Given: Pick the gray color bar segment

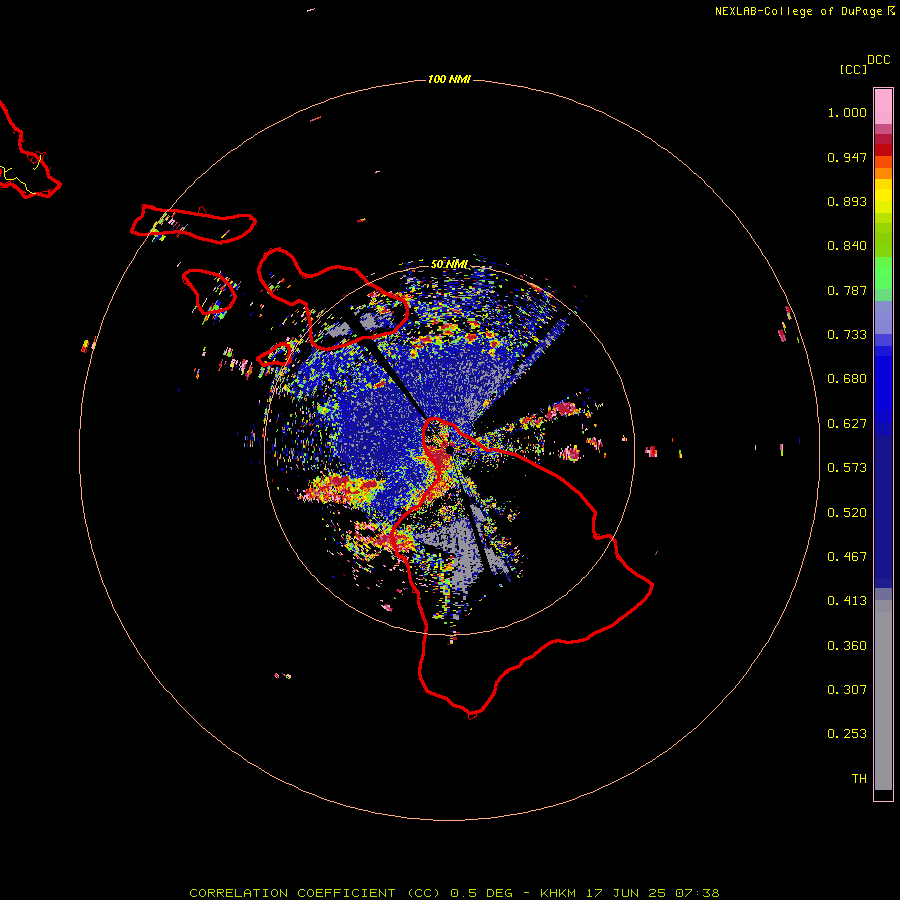Looking at the screenshot, I should pyautogui.click(x=883, y=695).
